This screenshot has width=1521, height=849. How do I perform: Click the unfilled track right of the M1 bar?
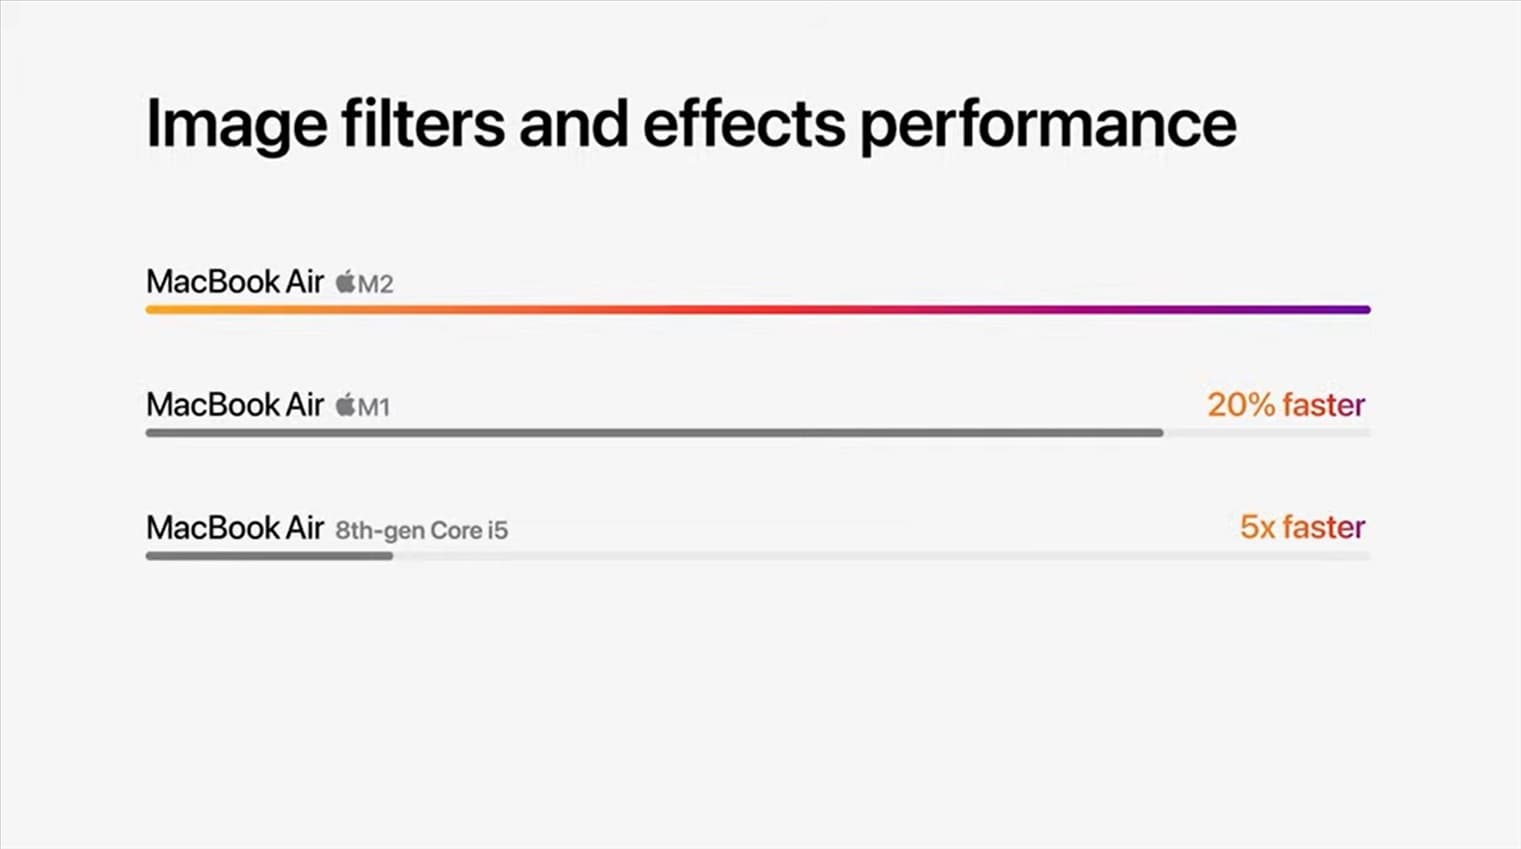tap(1266, 433)
